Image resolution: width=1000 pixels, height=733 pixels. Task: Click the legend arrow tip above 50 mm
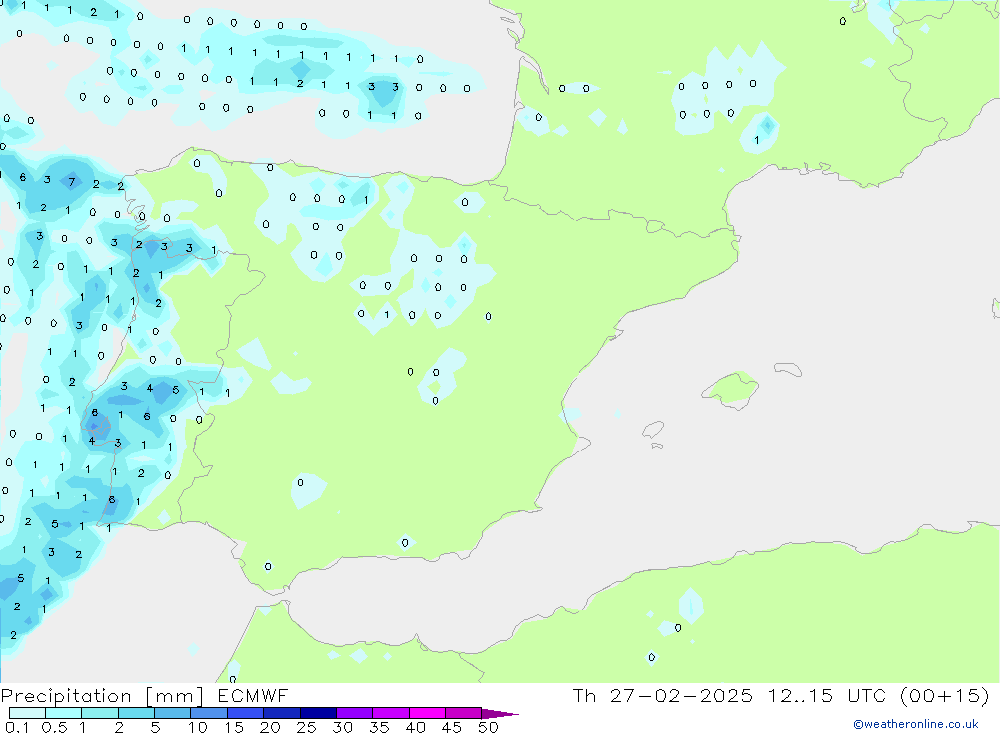click(x=500, y=713)
